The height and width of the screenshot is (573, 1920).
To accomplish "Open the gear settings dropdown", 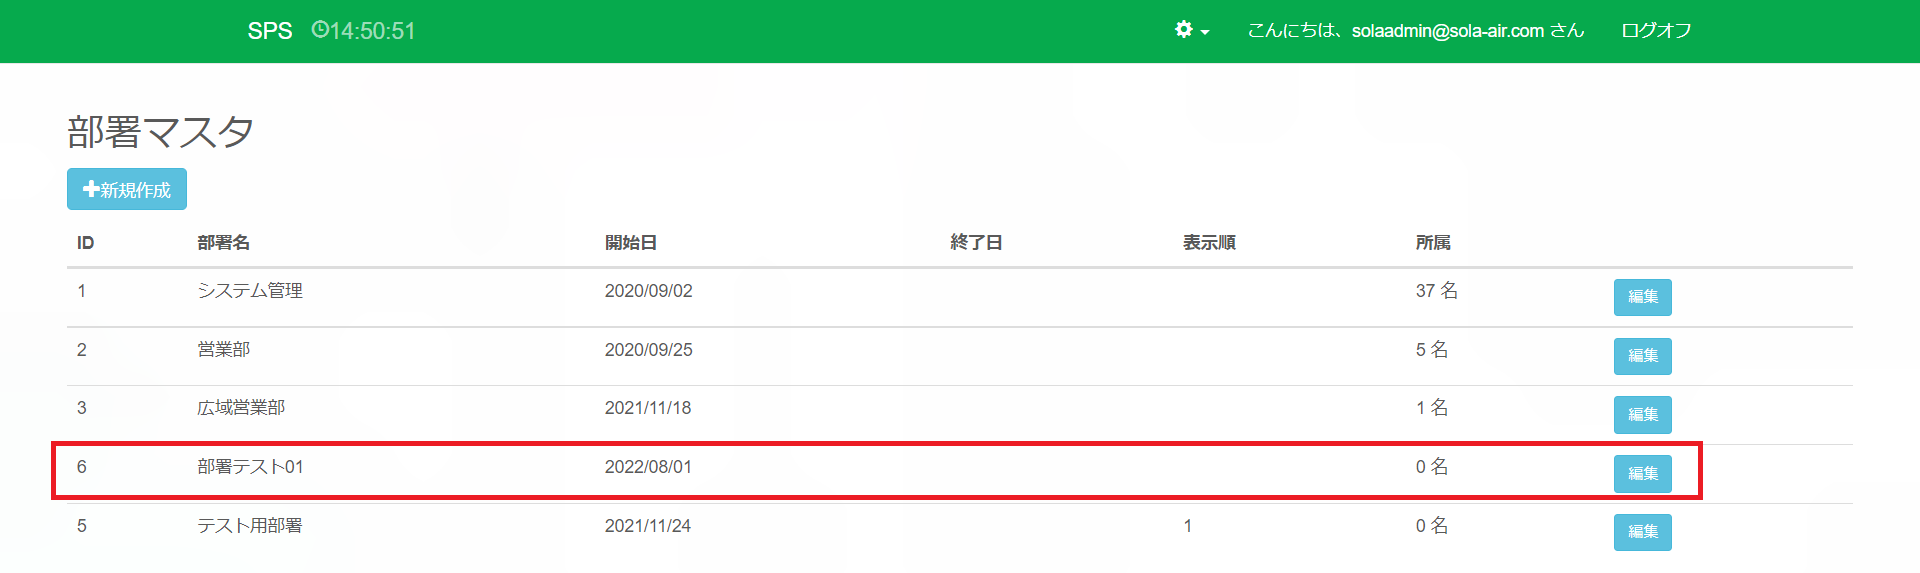I will [1191, 30].
